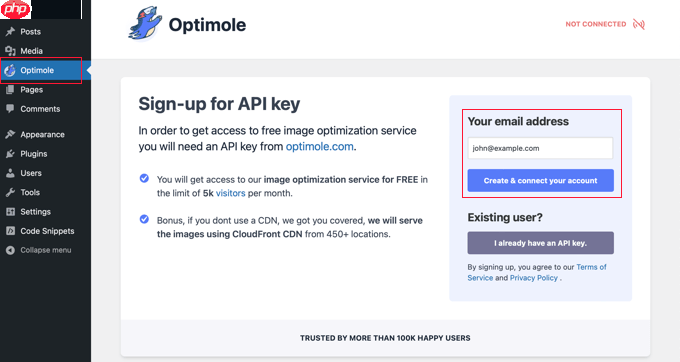Click the Appearance paintbrush icon
The width and height of the screenshot is (680, 362).
click(10, 134)
